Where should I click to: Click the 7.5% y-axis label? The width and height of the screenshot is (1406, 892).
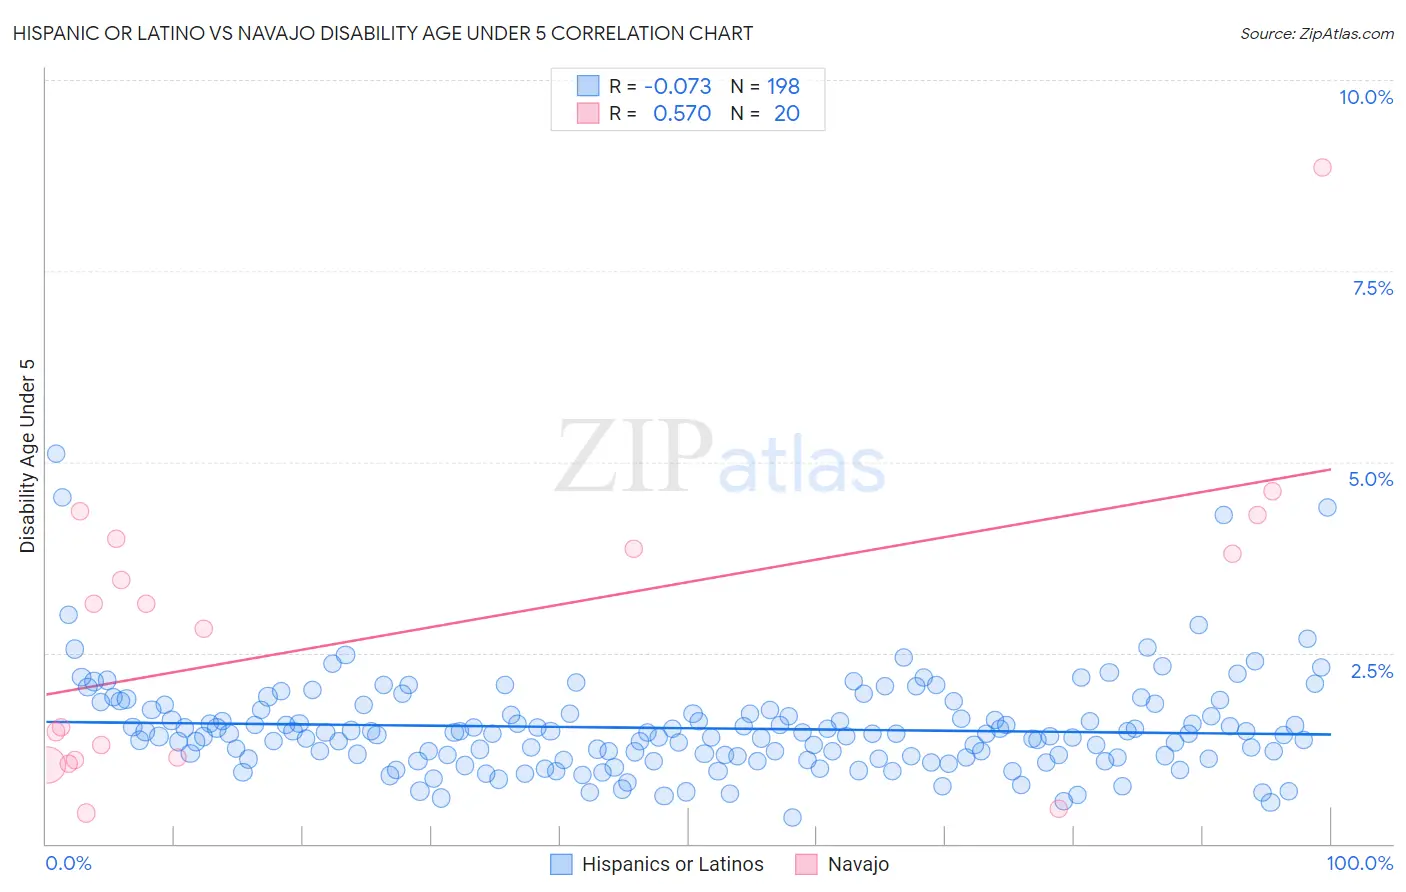click(x=1372, y=288)
